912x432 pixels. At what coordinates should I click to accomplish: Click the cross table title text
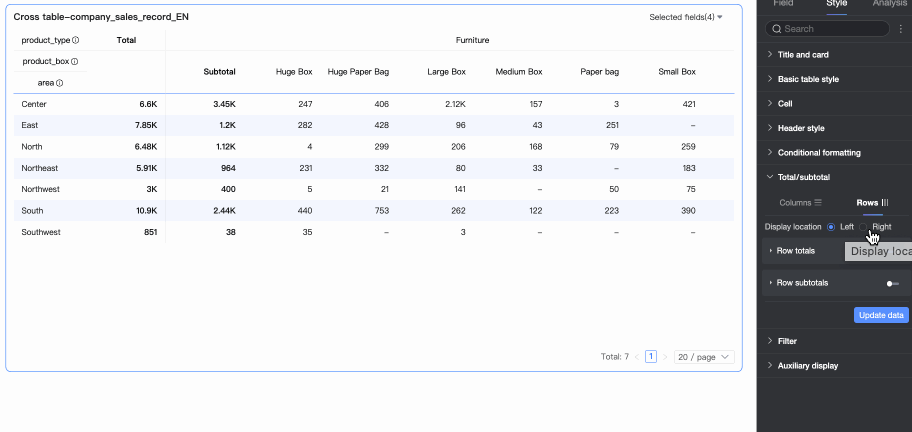point(101,17)
